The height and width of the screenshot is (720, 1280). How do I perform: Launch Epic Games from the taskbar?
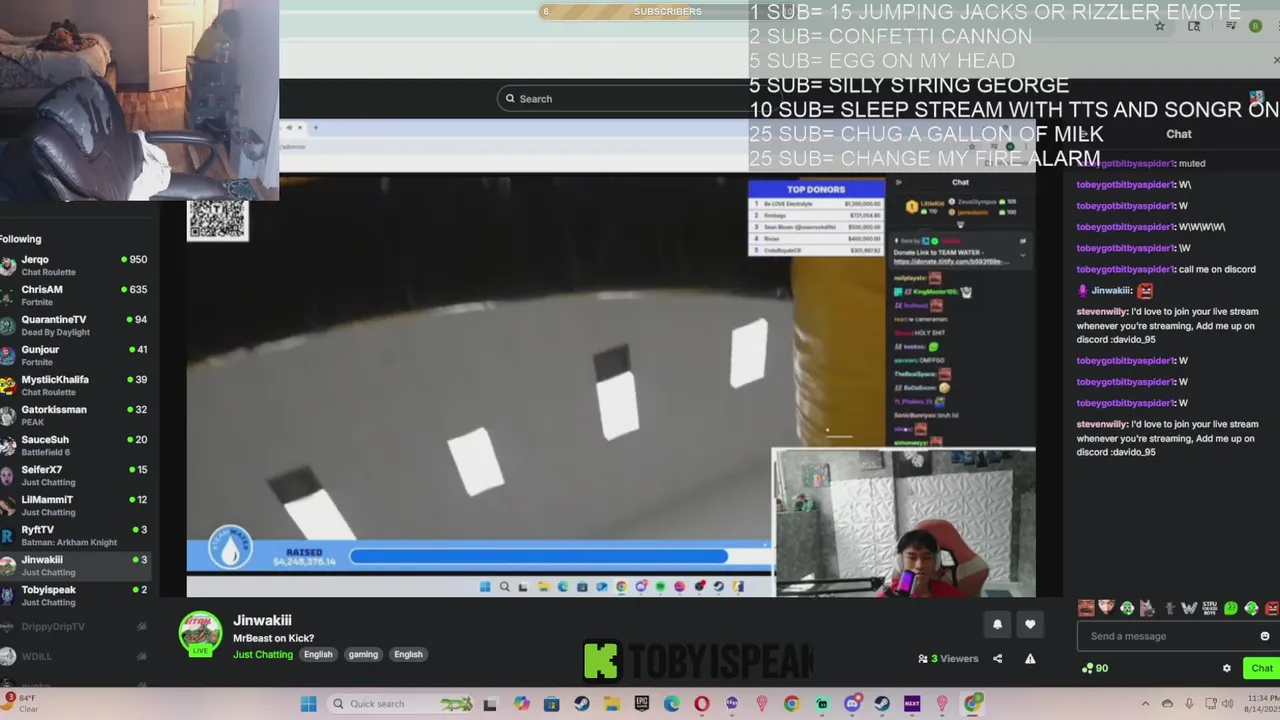coord(641,704)
